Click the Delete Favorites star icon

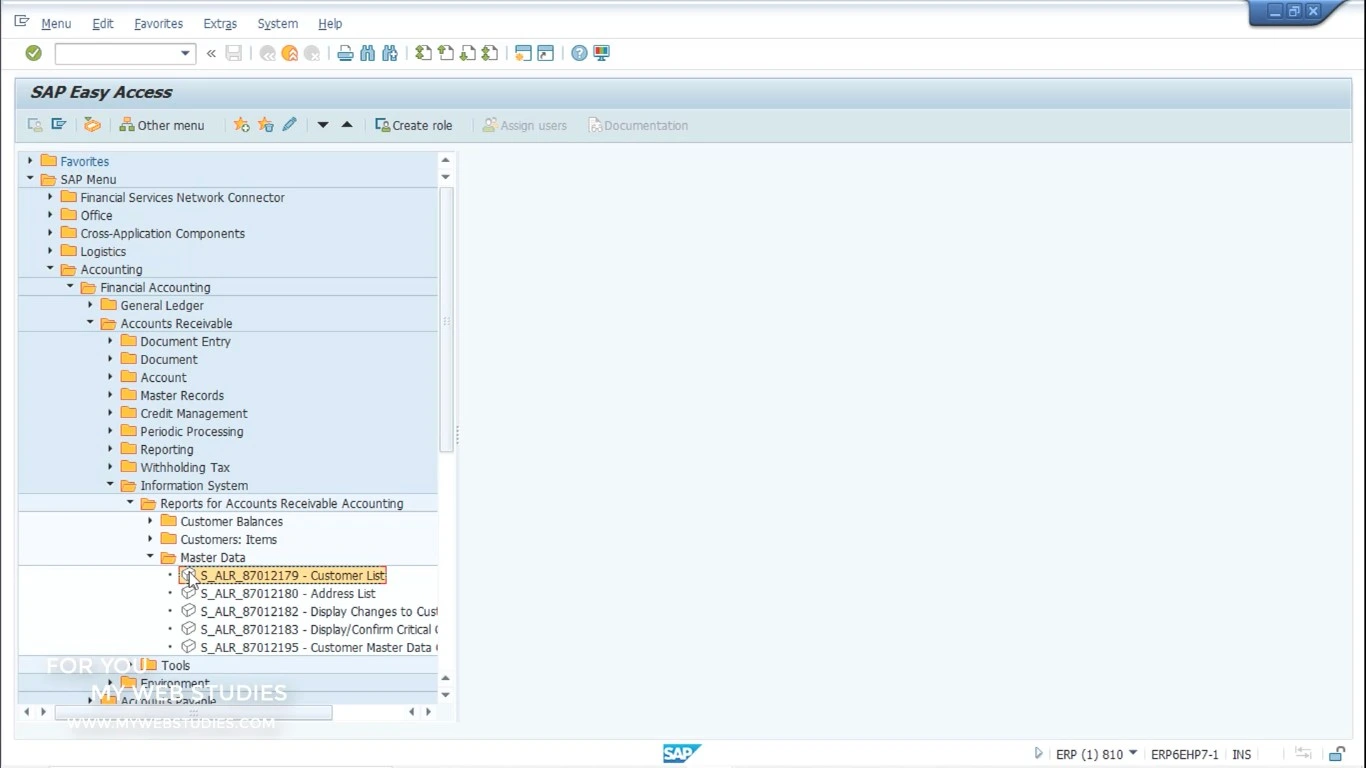tap(265, 125)
